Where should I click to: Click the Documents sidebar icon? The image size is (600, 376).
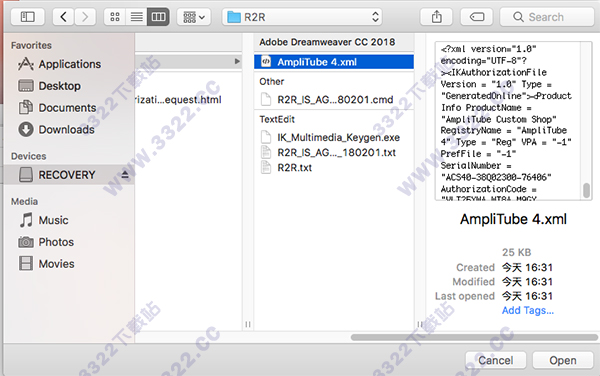pyautogui.click(x=26, y=107)
